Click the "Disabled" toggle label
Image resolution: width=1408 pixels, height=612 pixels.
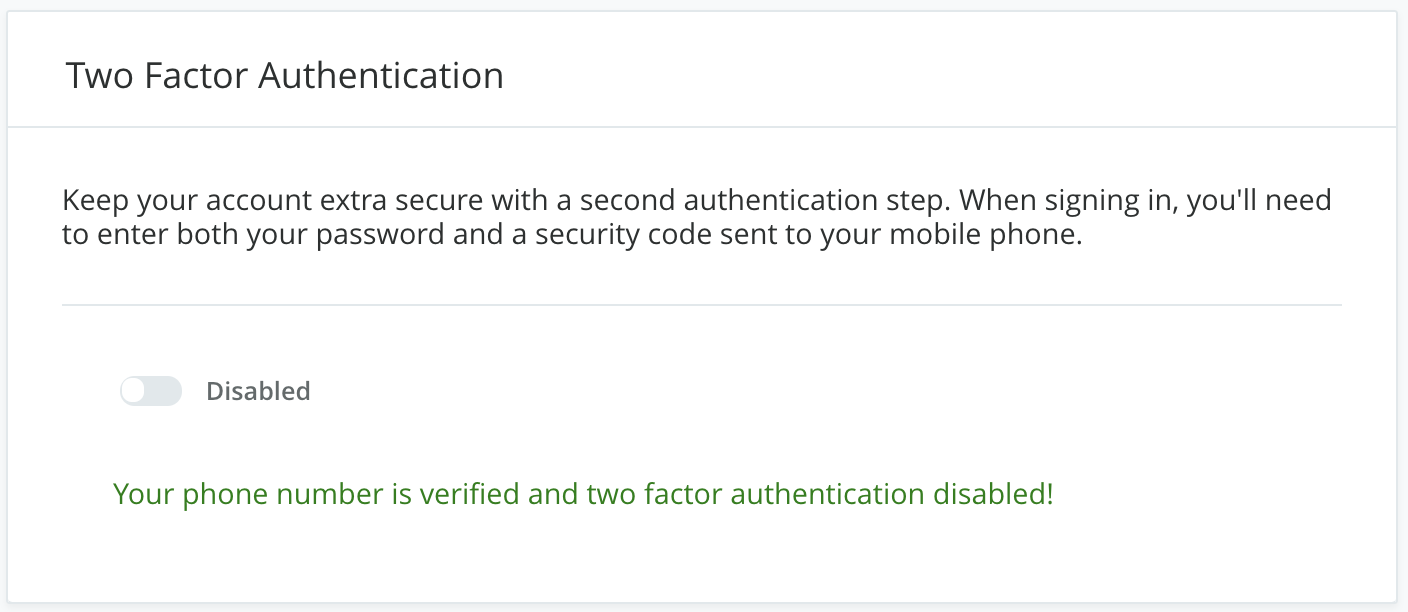tap(258, 391)
